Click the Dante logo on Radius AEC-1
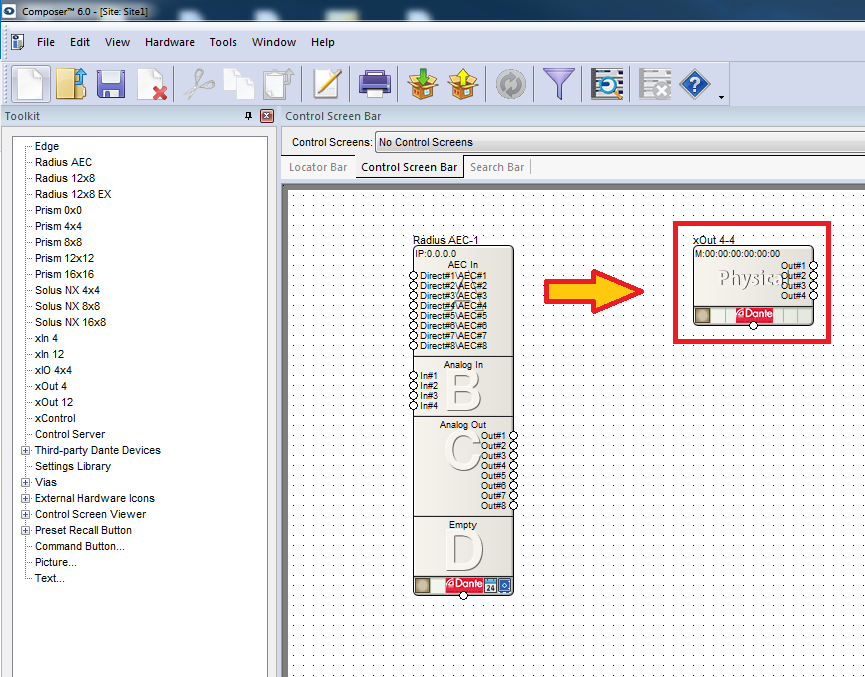Image resolution: width=865 pixels, height=677 pixels. 464,584
